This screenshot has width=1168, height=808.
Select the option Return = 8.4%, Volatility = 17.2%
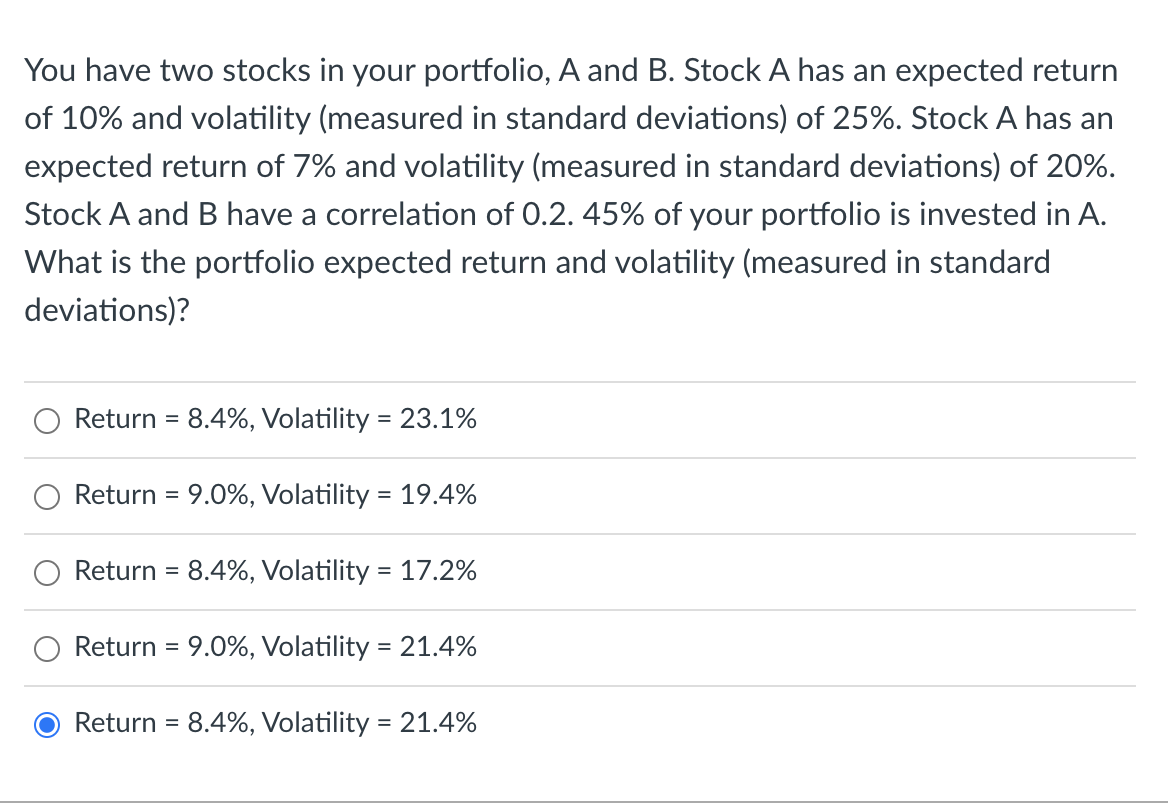tap(275, 571)
